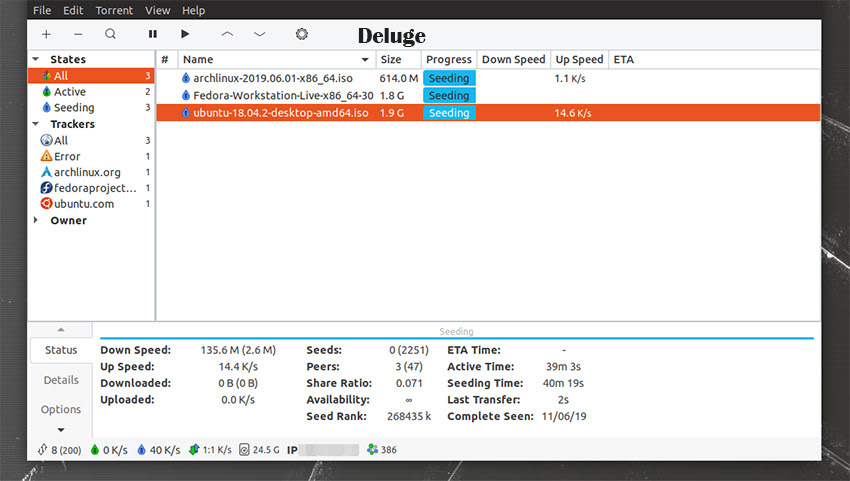
Task: Move torrent down in queue
Action: click(x=260, y=34)
